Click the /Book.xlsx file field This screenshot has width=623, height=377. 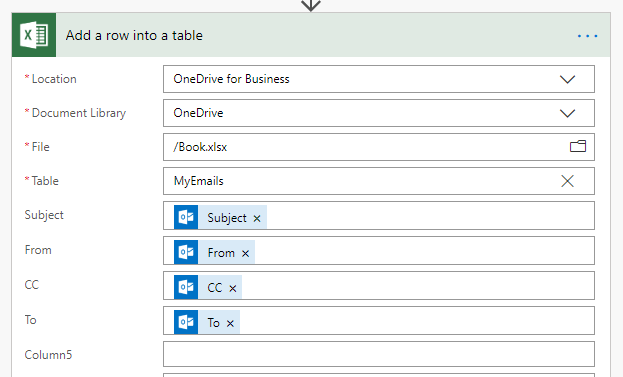pyautogui.click(x=379, y=147)
